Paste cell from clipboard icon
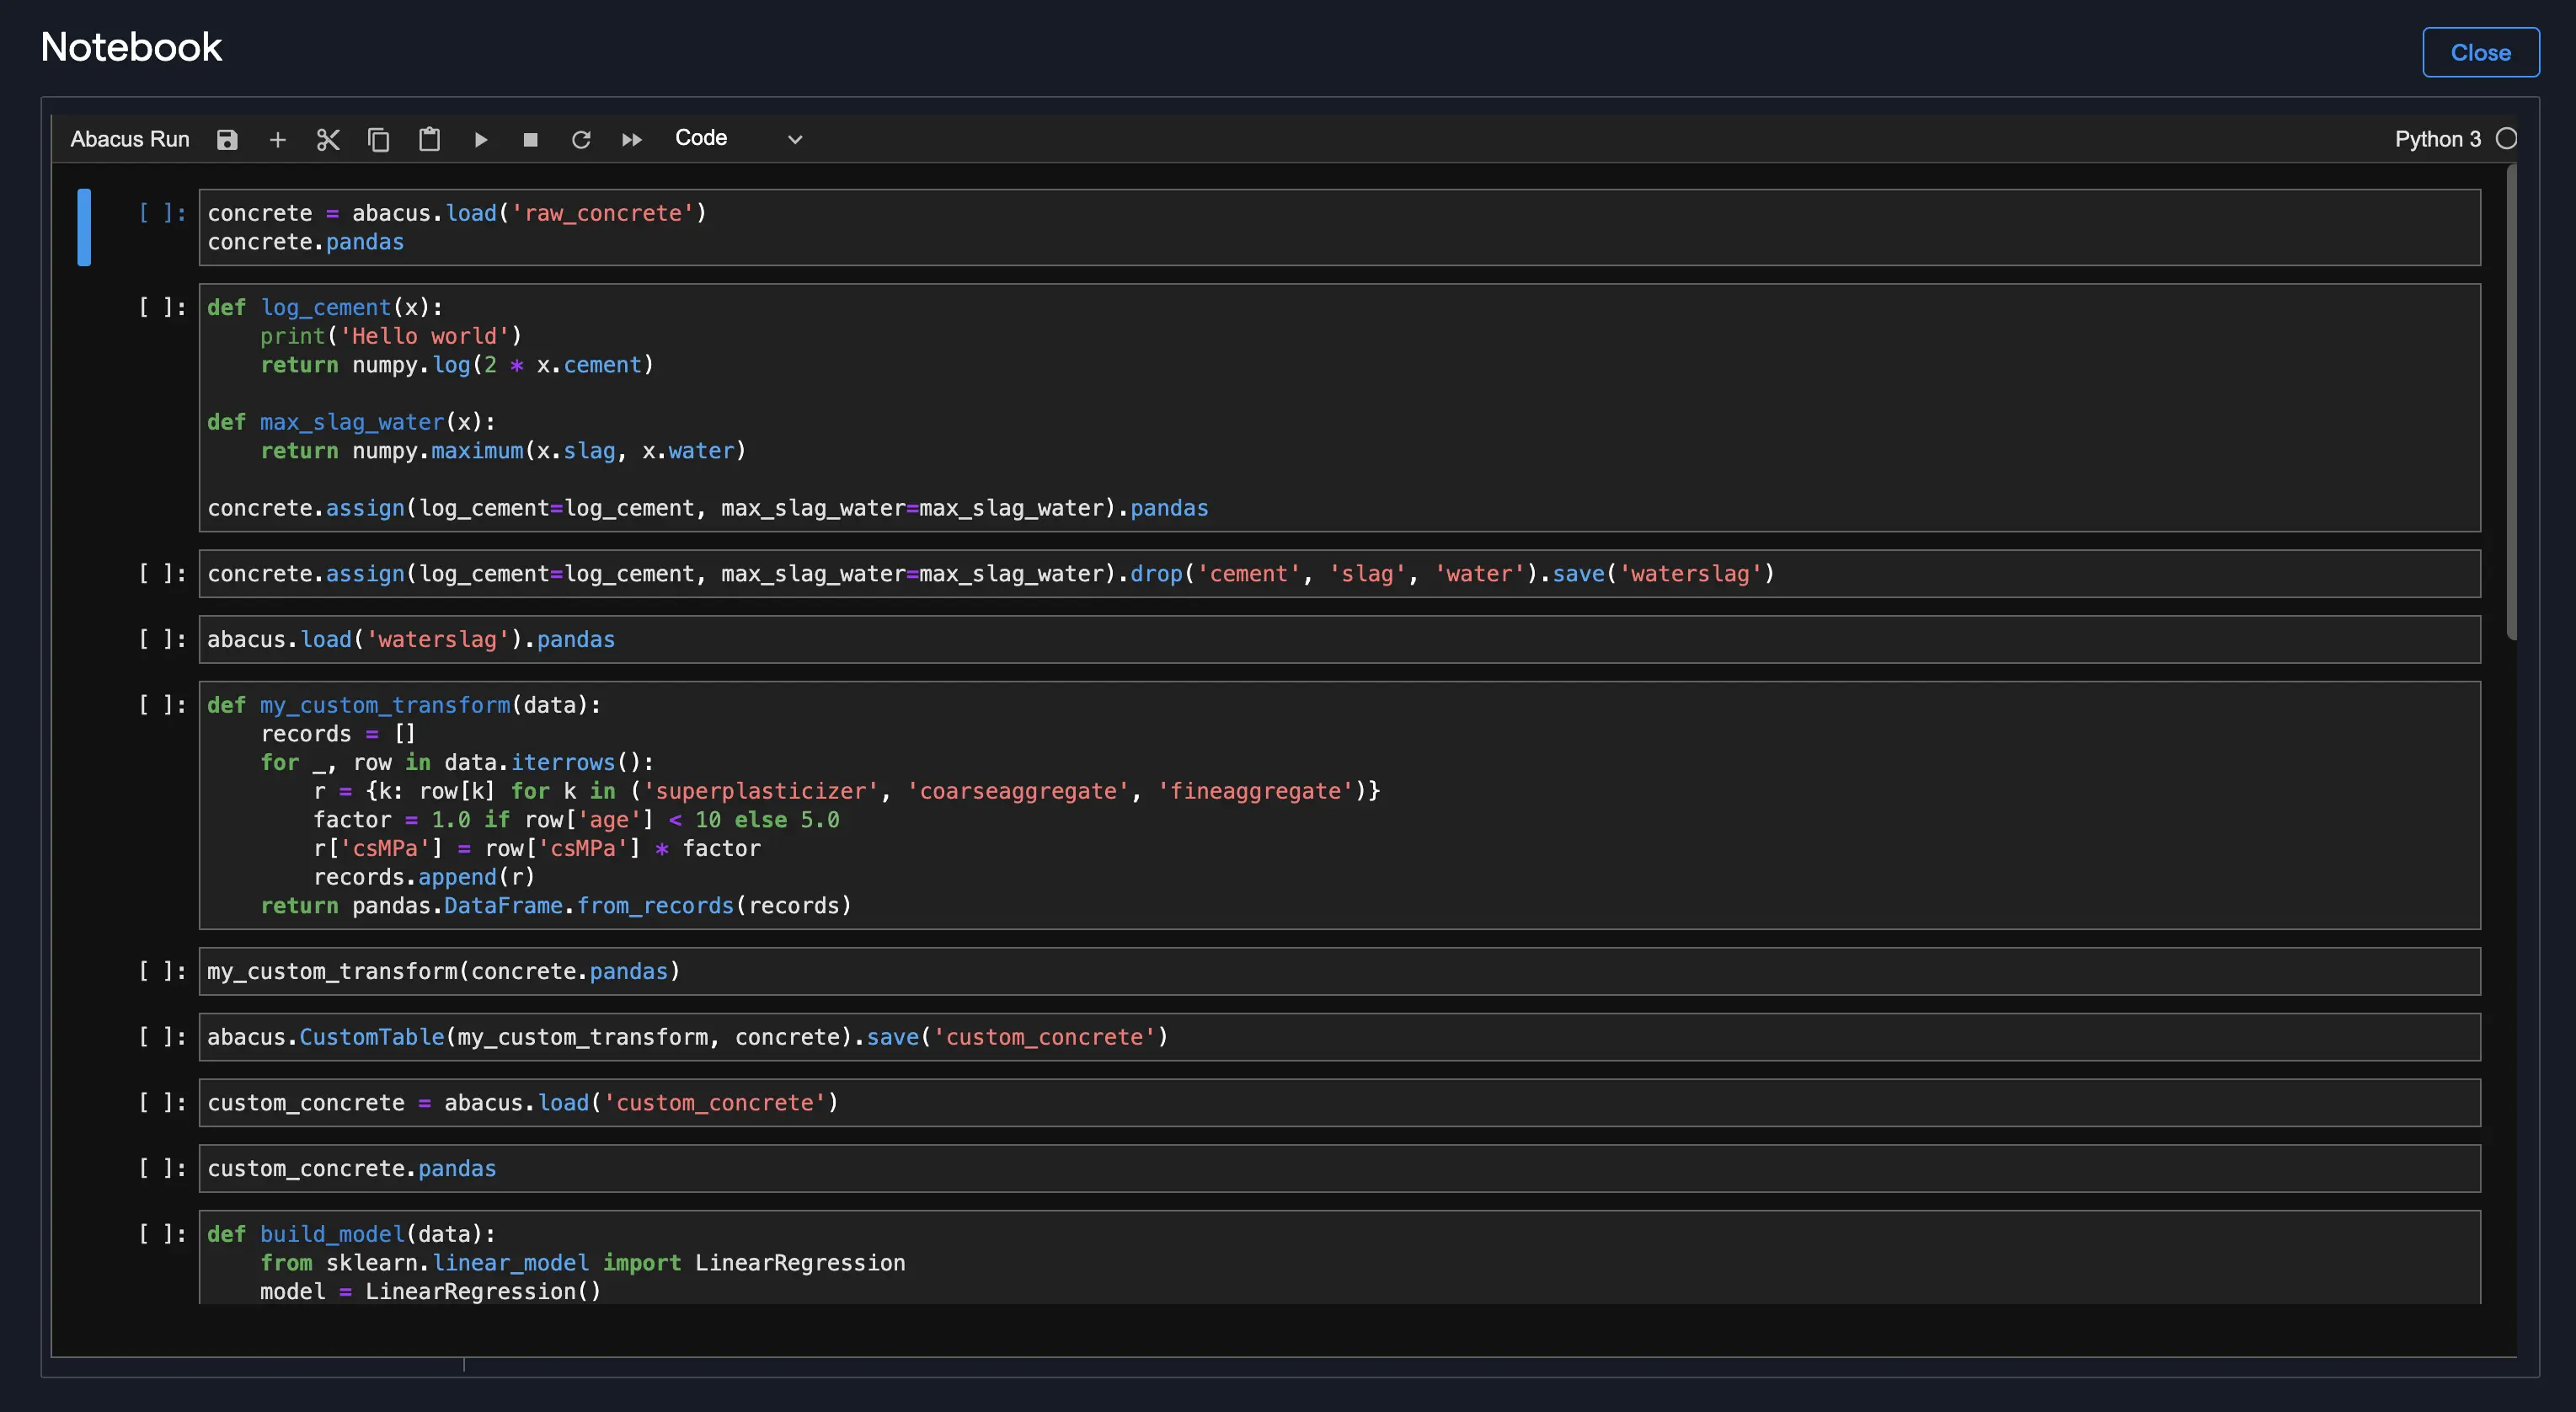This screenshot has width=2576, height=1412. point(429,139)
